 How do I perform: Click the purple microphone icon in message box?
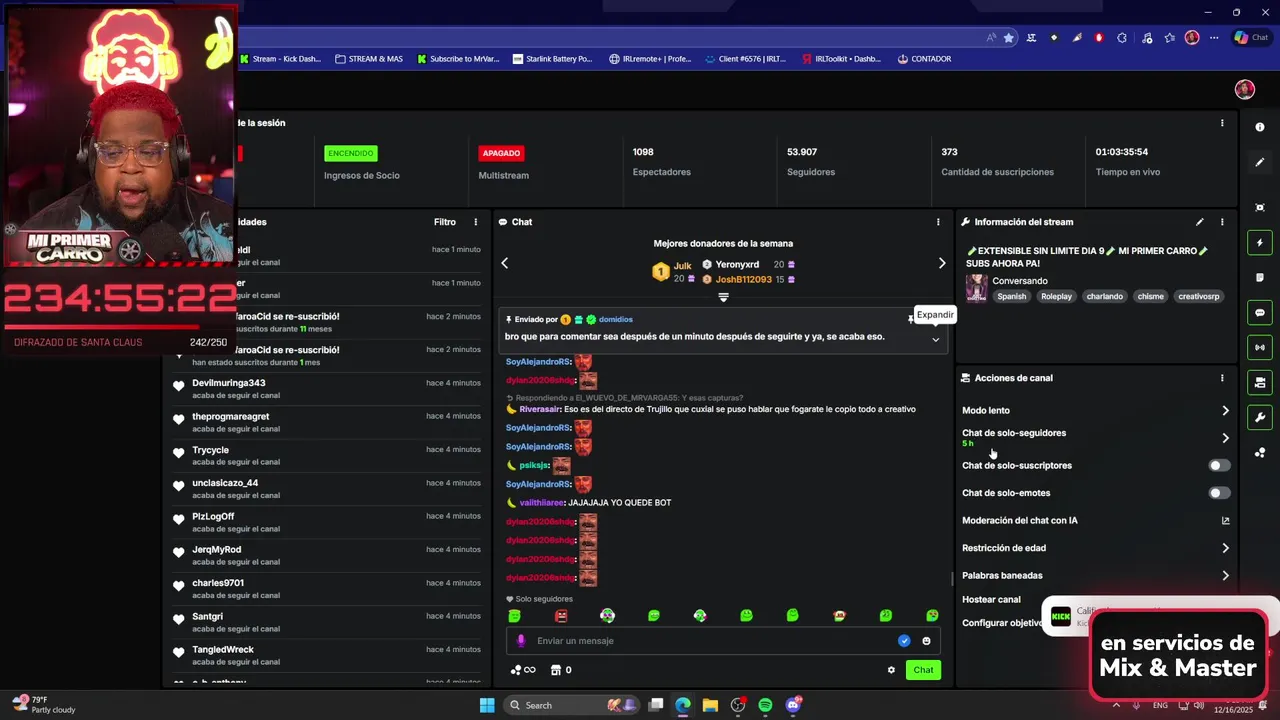click(x=521, y=641)
